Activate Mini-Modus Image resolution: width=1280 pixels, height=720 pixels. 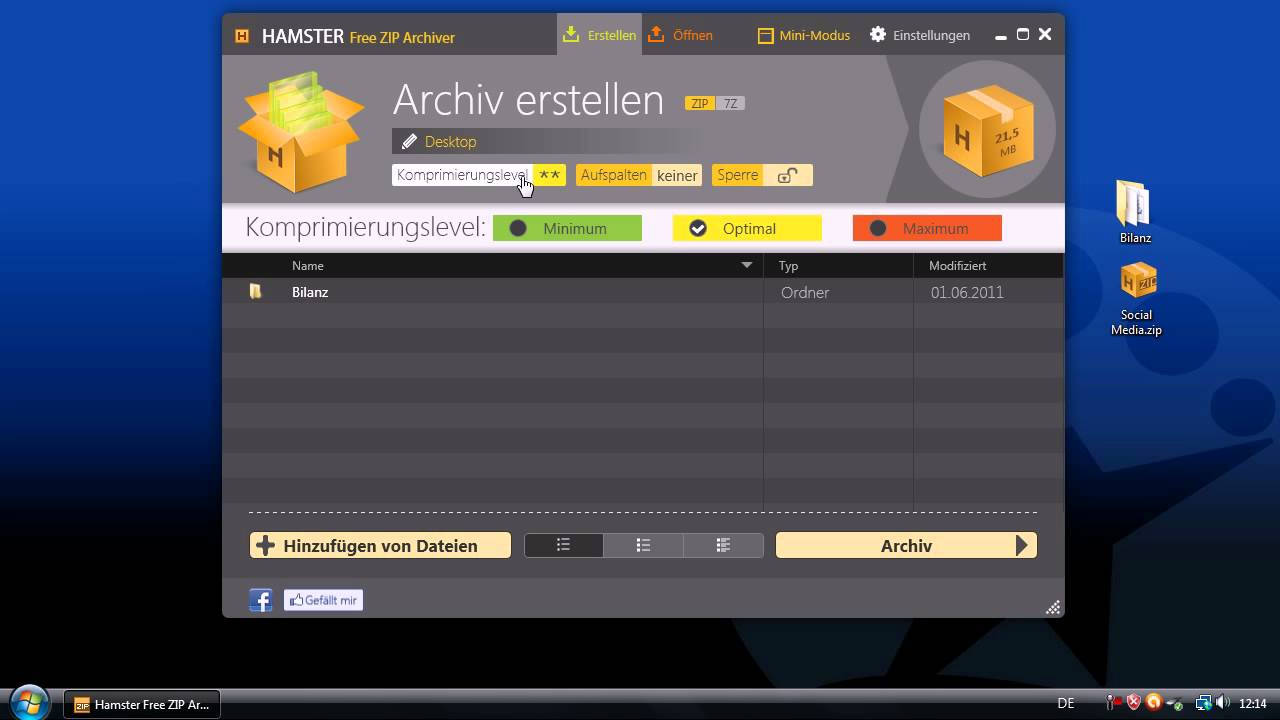click(x=803, y=35)
